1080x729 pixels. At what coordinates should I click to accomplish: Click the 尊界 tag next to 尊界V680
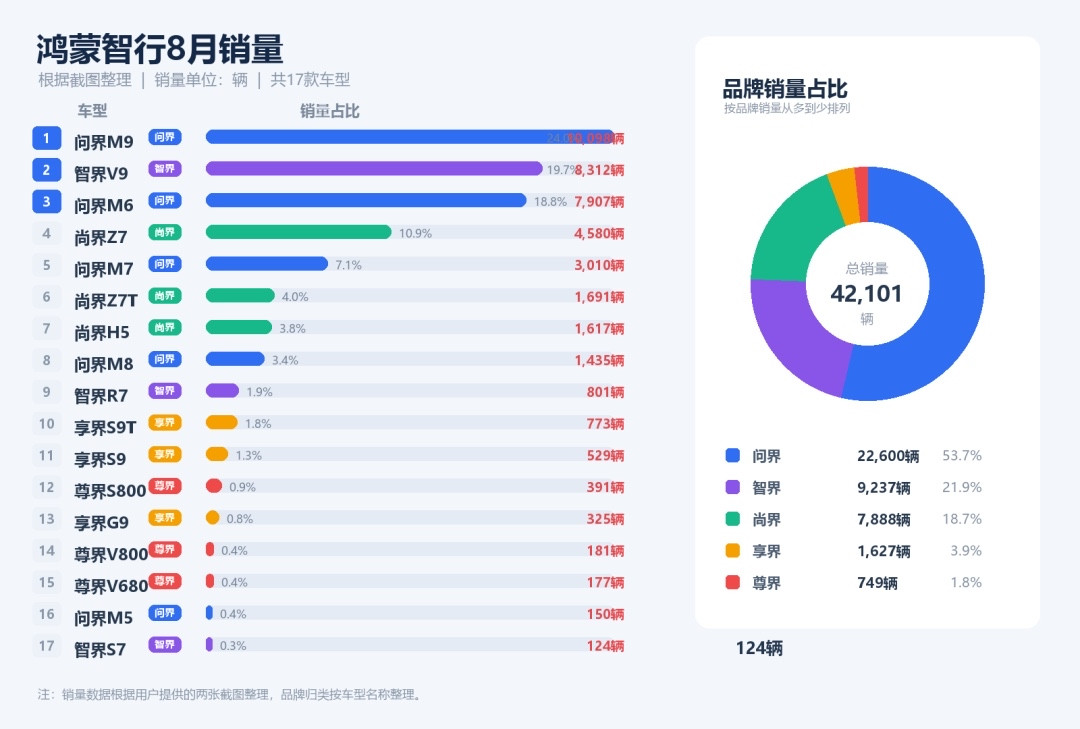click(x=165, y=581)
